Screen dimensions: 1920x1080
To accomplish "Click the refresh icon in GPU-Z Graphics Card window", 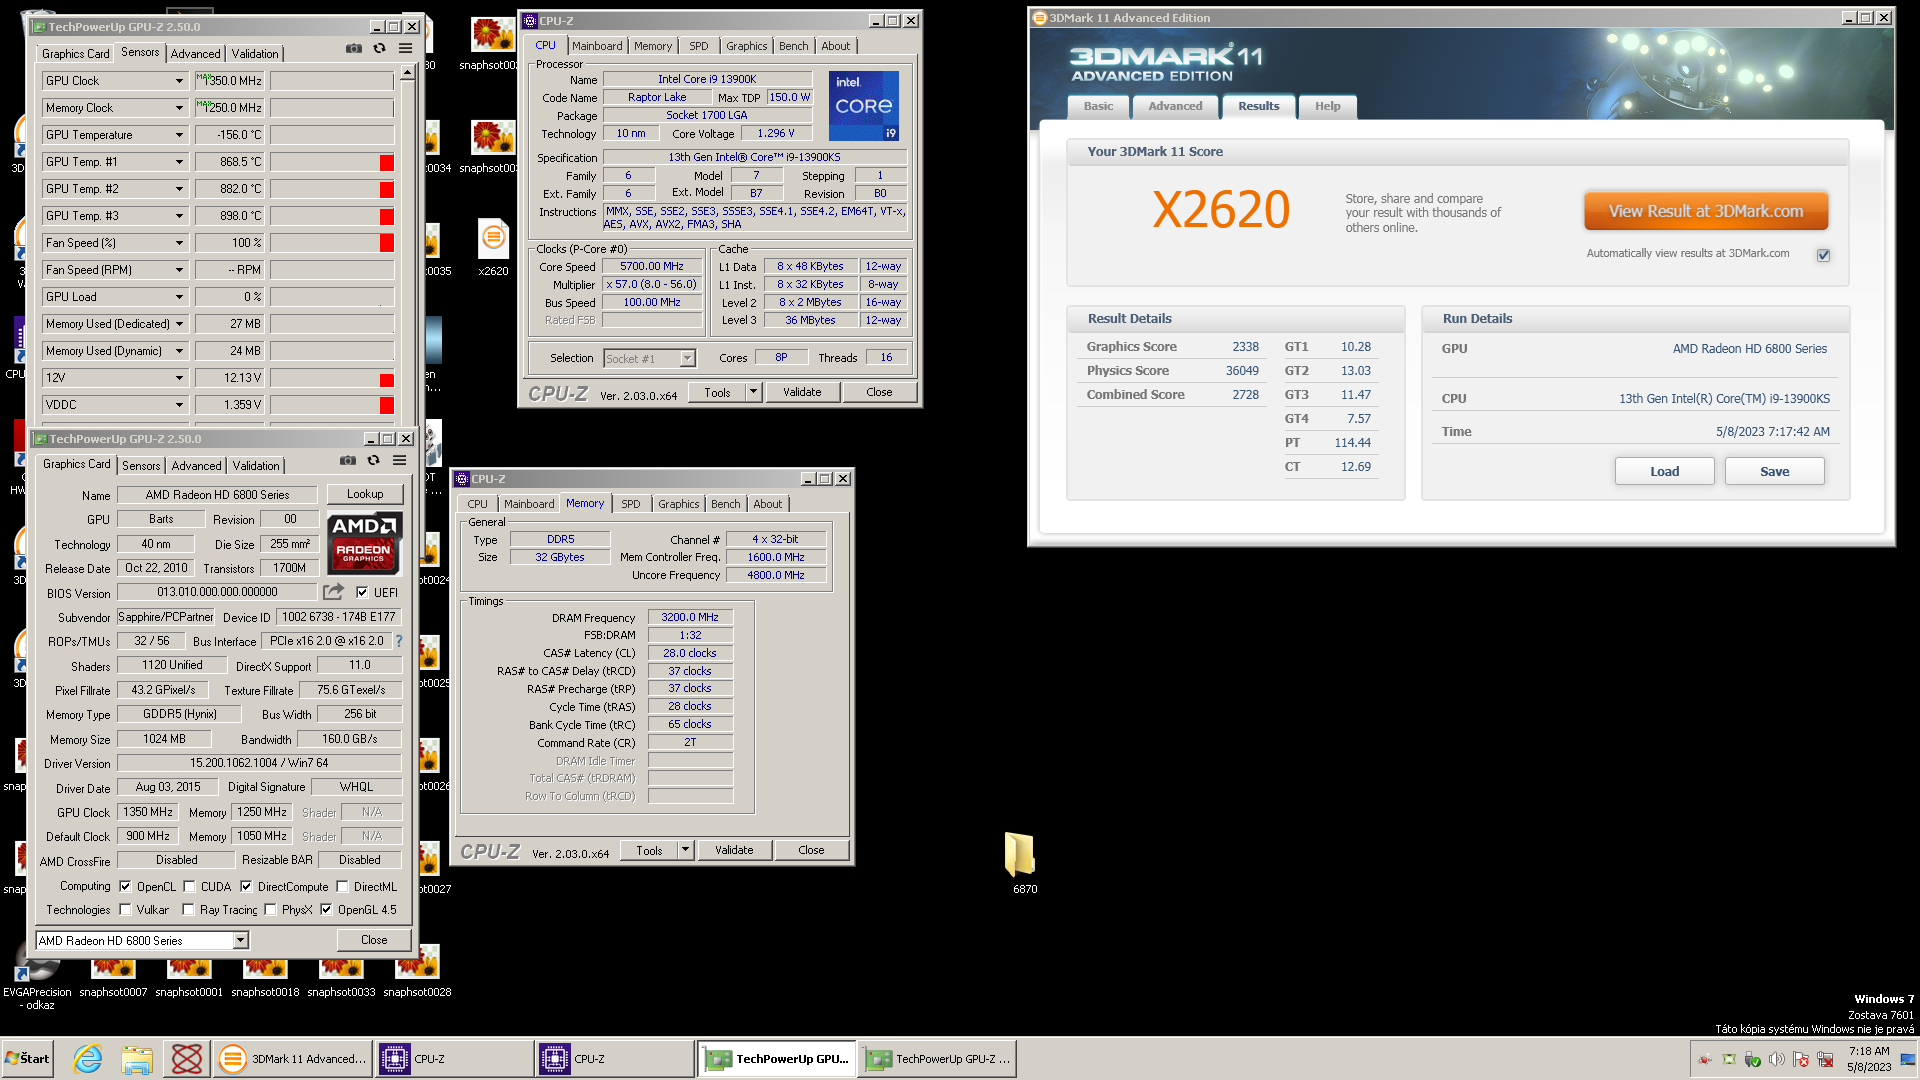I will tap(373, 460).
